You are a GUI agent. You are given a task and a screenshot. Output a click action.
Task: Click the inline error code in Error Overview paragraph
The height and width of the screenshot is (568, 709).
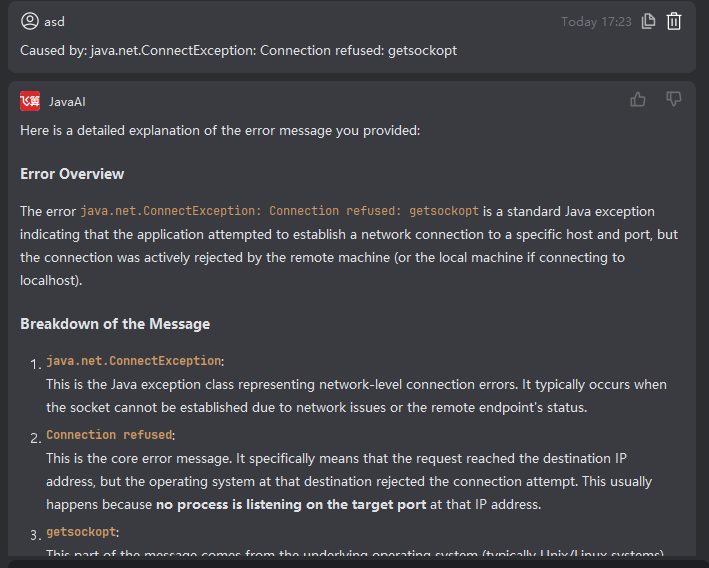click(279, 211)
